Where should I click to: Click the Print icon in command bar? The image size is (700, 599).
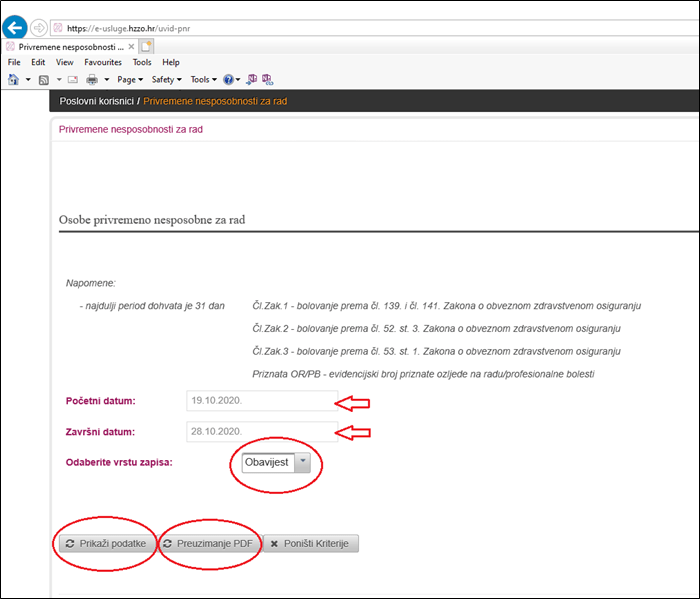(92, 79)
